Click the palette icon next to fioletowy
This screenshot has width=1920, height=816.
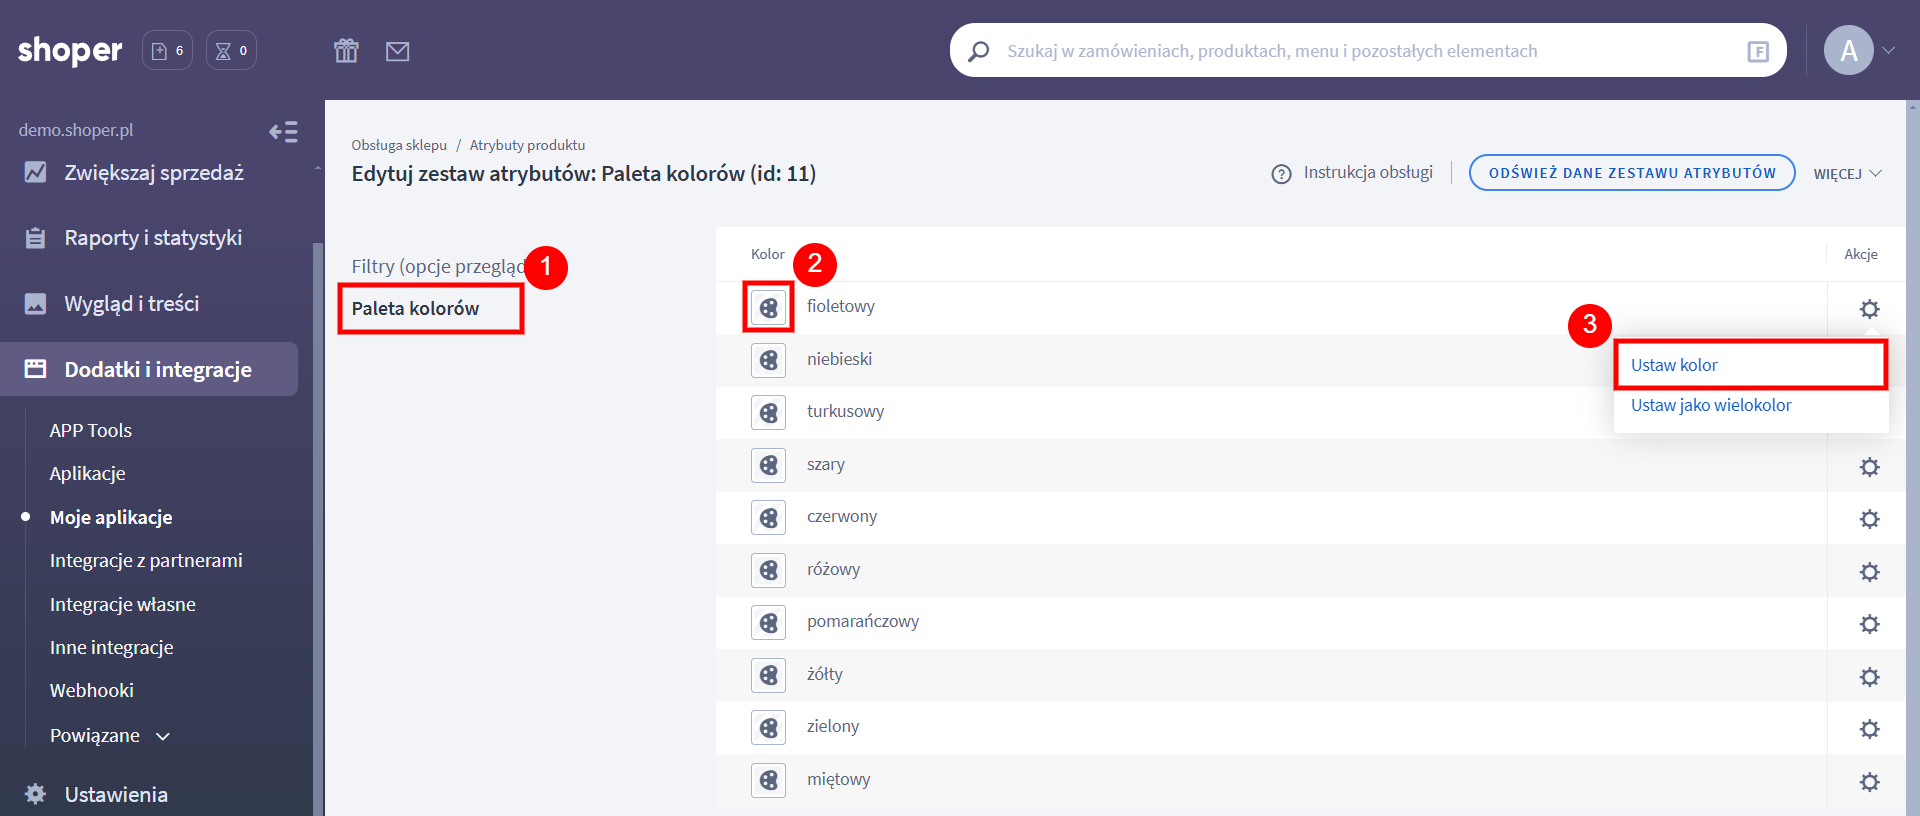768,308
